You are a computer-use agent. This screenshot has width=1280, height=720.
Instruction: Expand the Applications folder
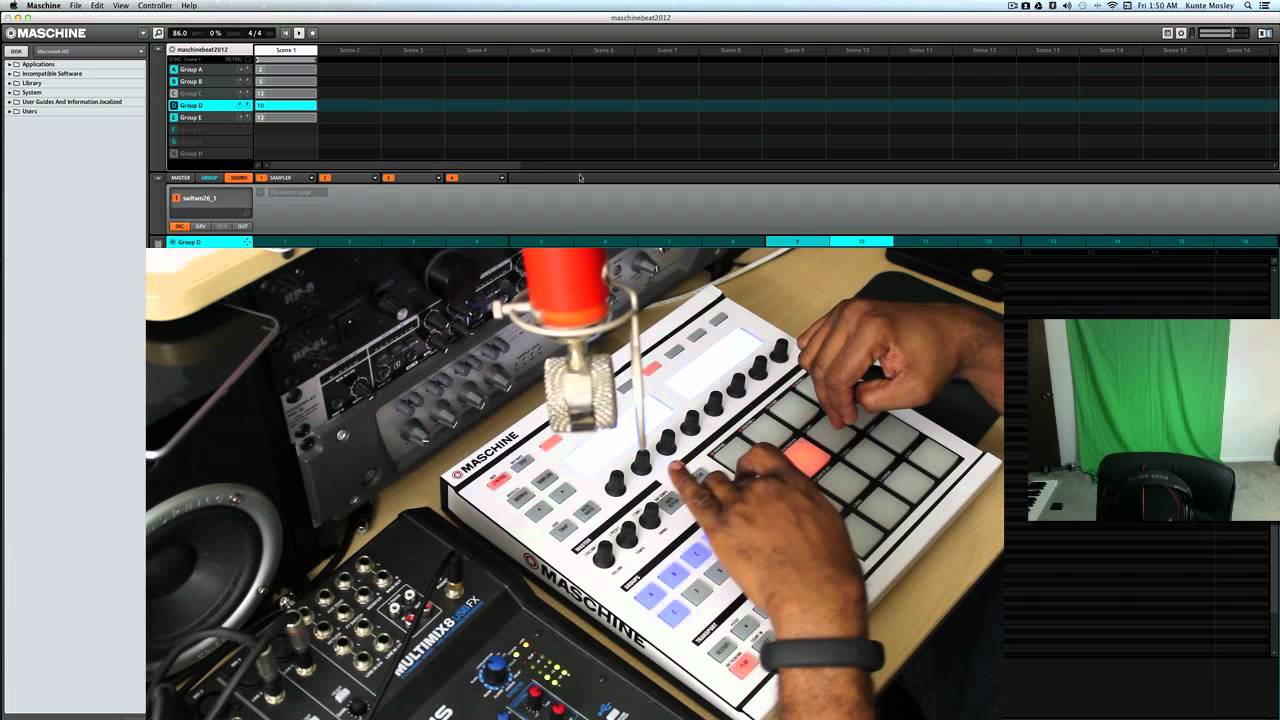pos(9,64)
